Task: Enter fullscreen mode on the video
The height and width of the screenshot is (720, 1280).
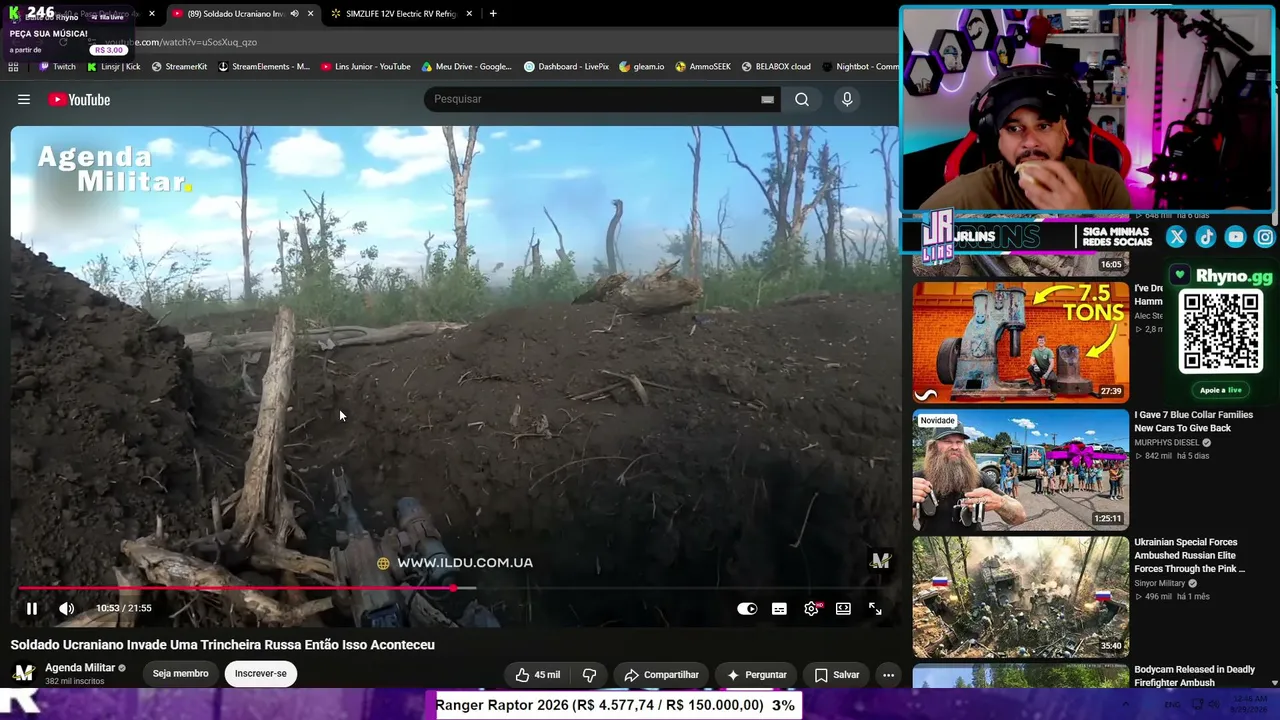Action: click(875, 608)
